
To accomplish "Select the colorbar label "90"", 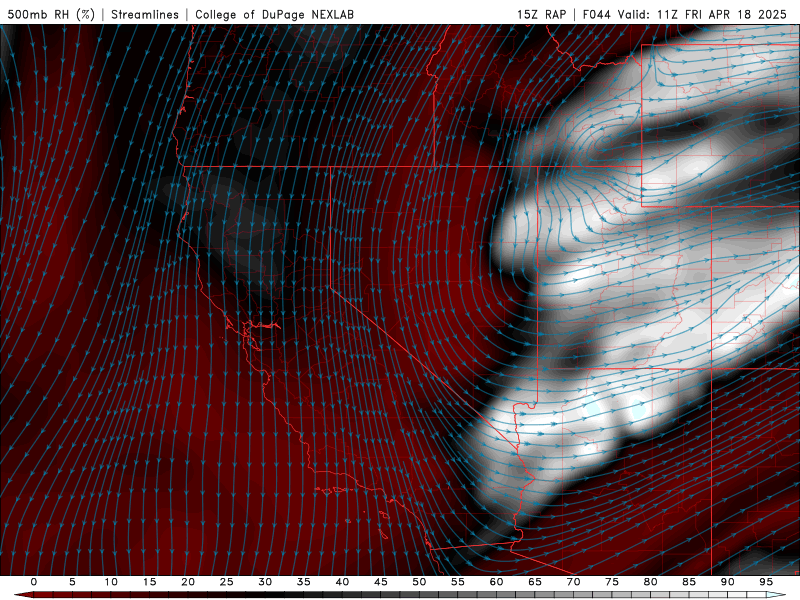I will coord(728,582).
